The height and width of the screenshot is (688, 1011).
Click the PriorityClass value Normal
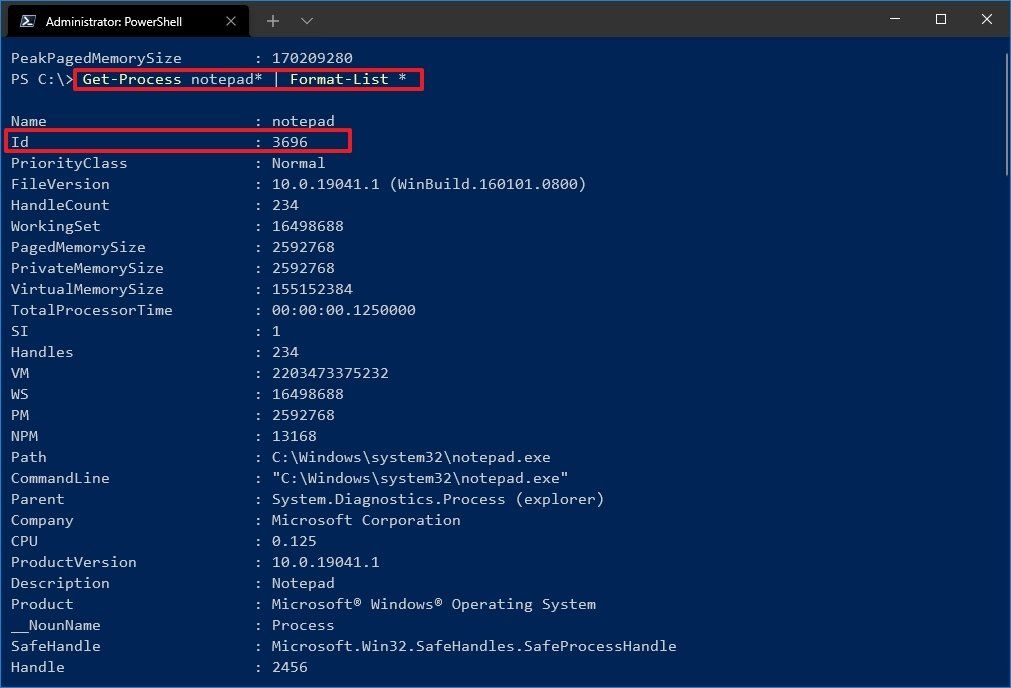click(297, 162)
